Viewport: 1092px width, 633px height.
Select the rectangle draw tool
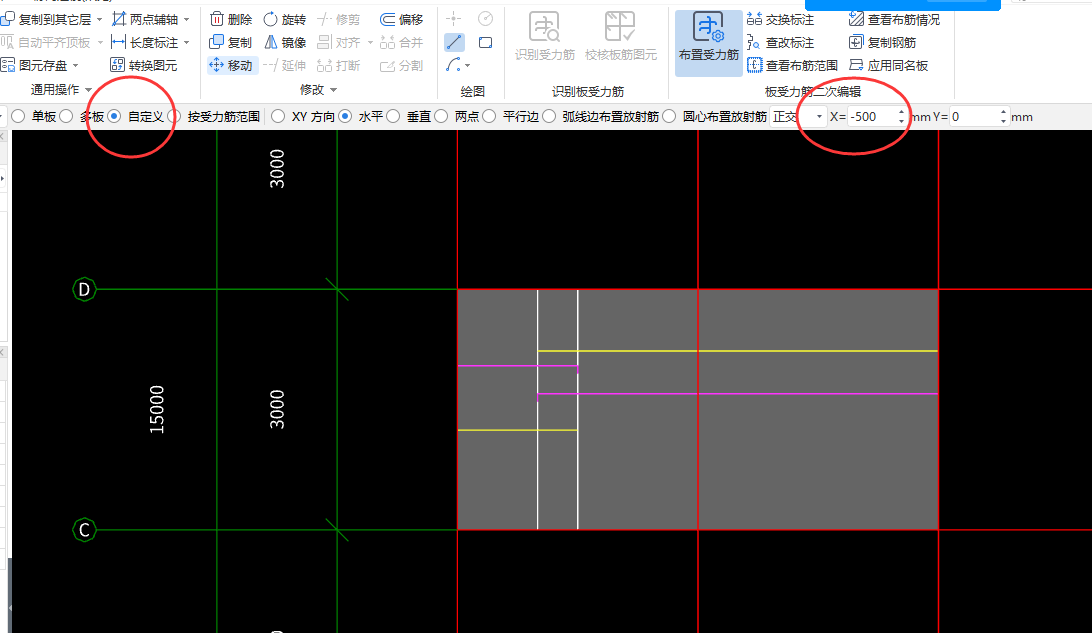pos(485,42)
